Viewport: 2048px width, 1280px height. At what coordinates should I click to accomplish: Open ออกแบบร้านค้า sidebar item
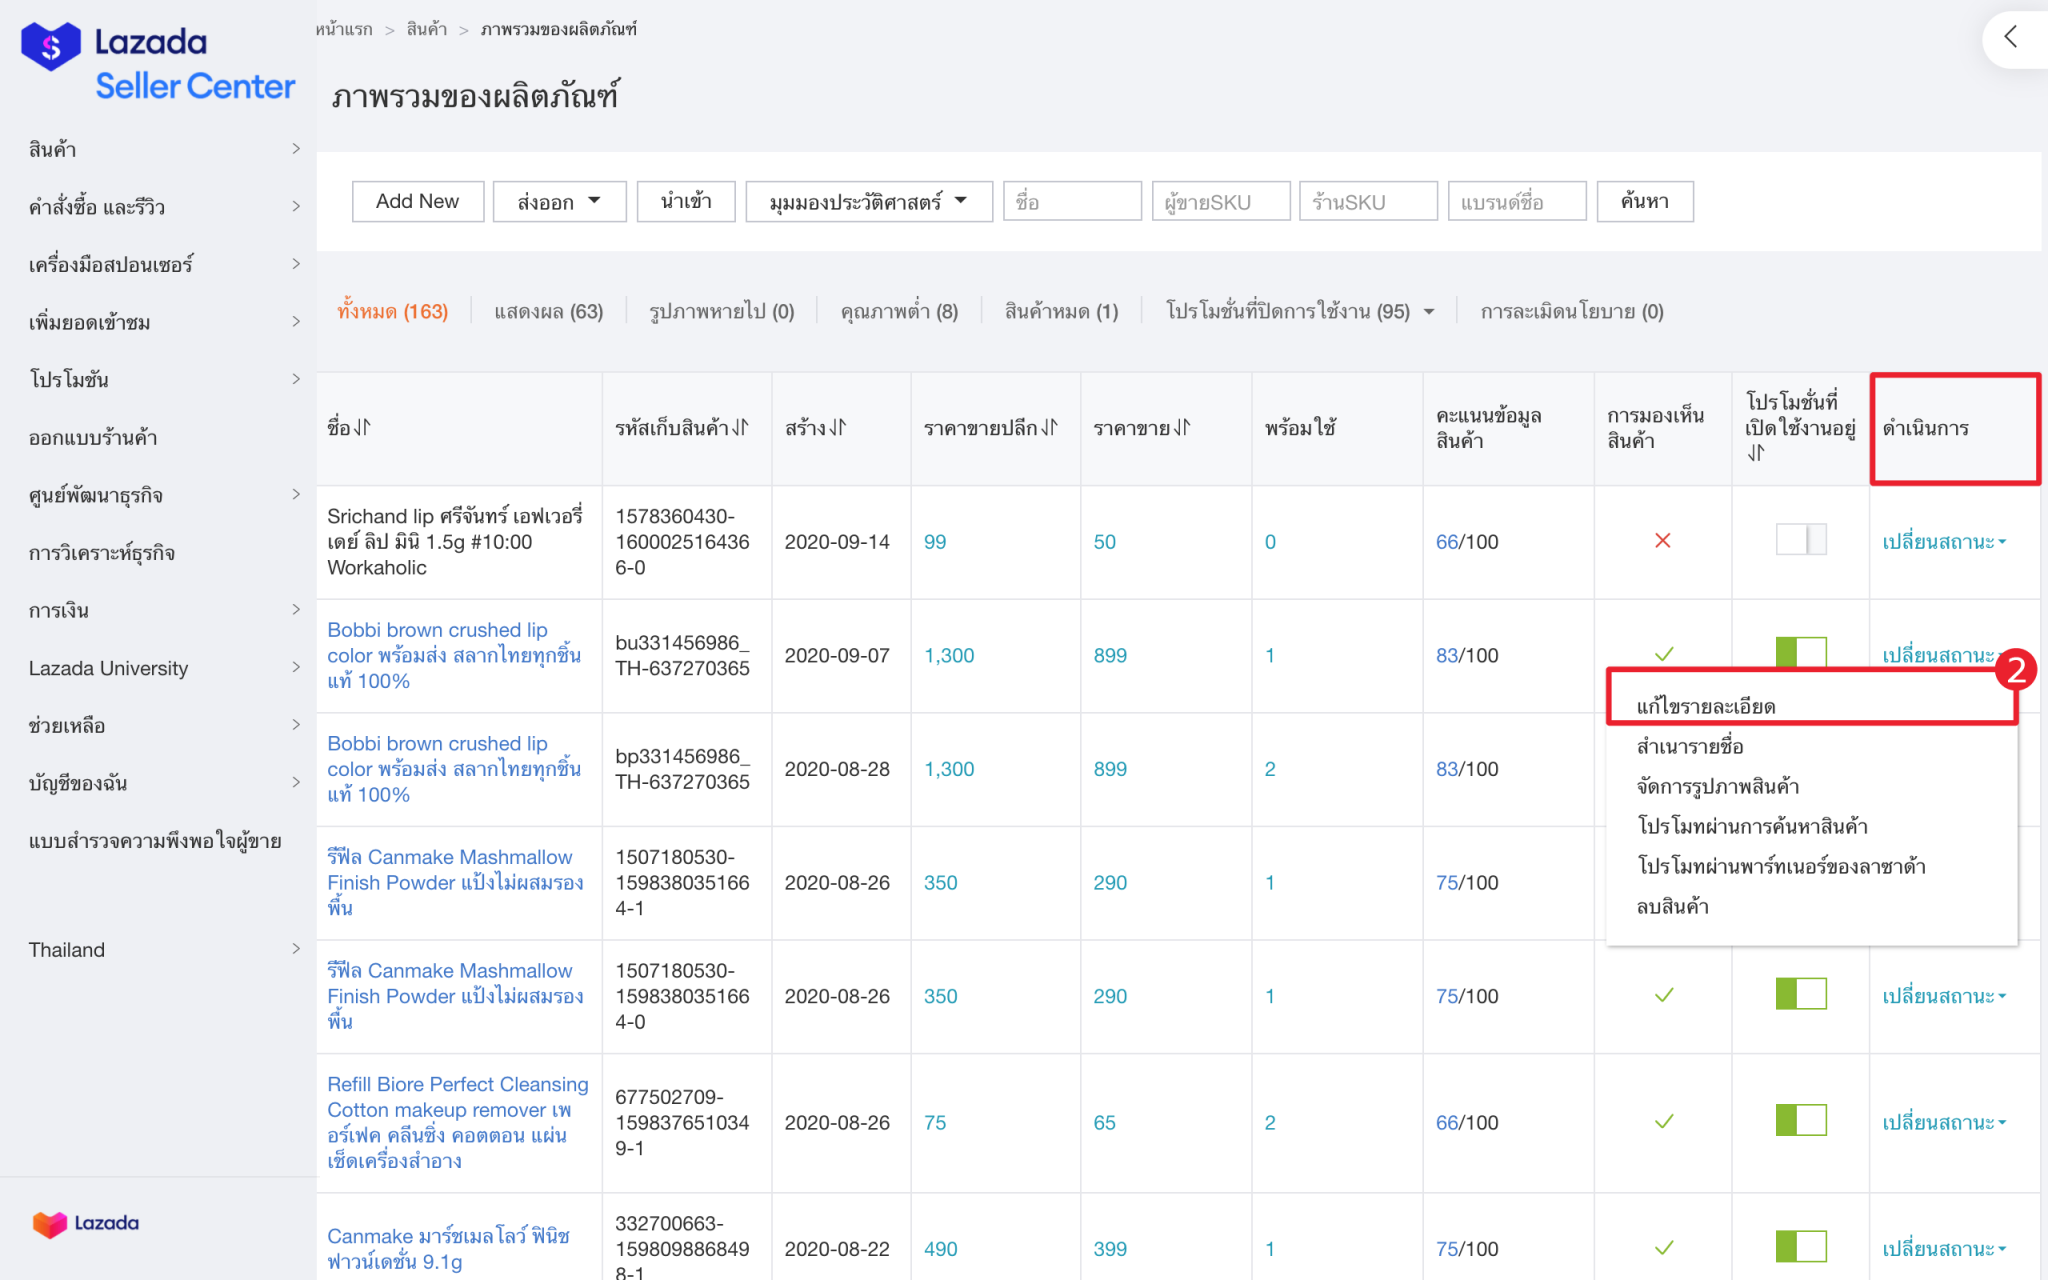tap(93, 437)
